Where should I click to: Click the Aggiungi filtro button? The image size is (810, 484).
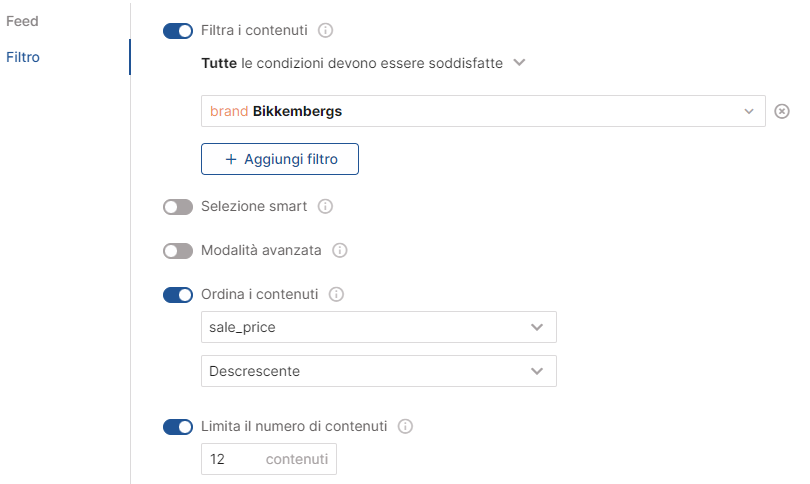point(280,159)
